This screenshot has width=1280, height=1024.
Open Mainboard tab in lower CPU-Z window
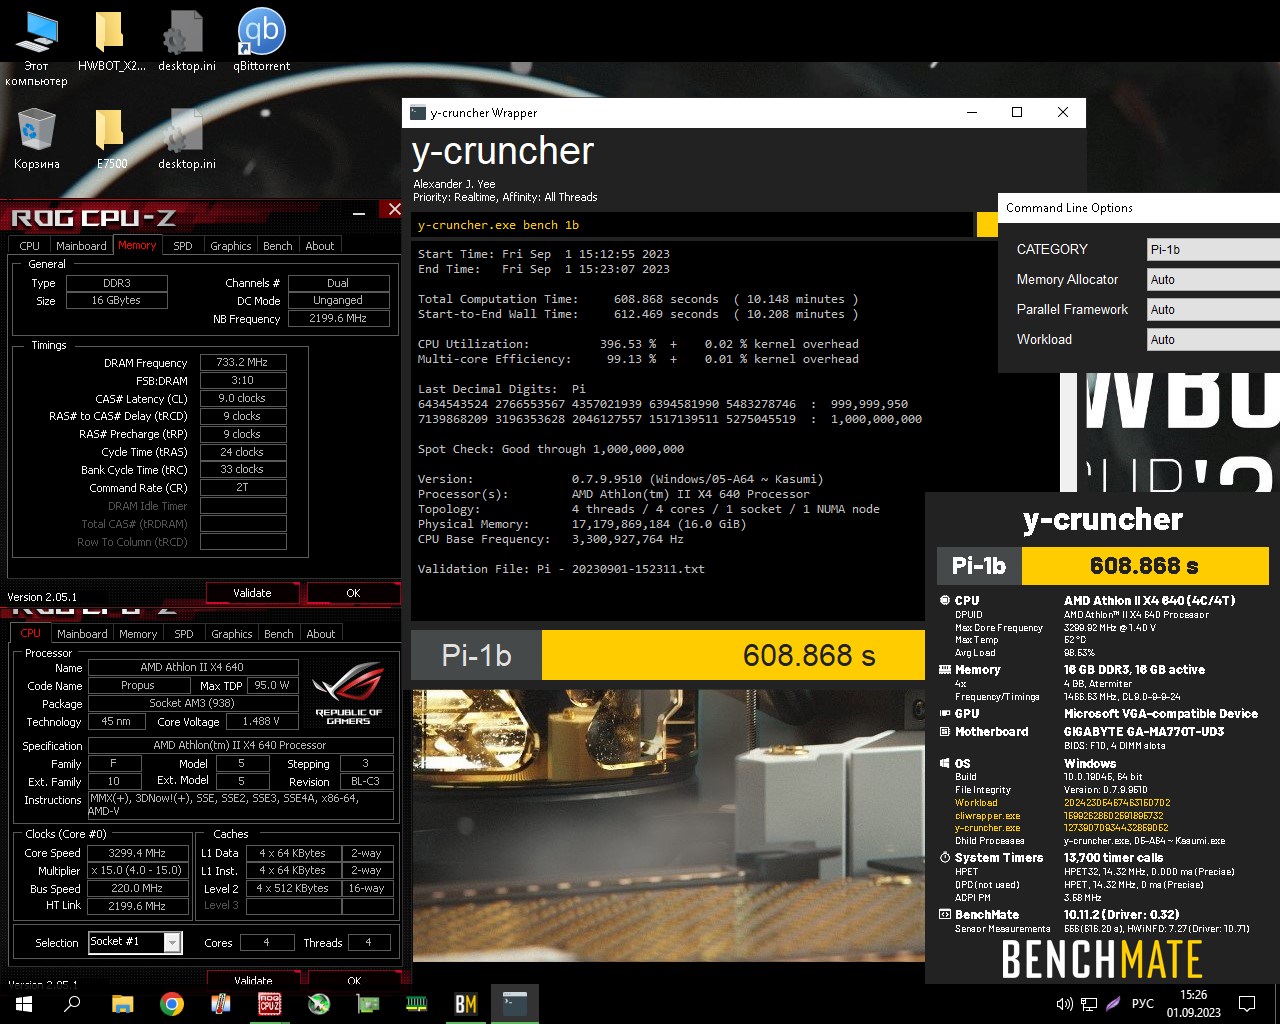point(82,634)
